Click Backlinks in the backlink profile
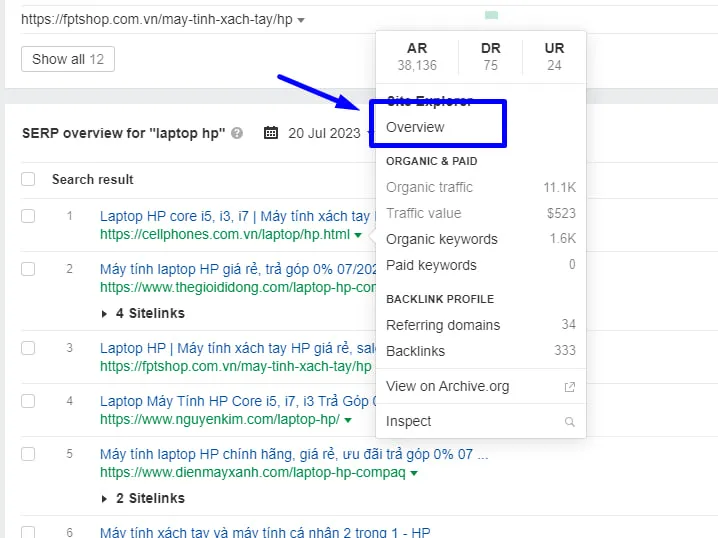The height and width of the screenshot is (538, 718). coord(415,351)
